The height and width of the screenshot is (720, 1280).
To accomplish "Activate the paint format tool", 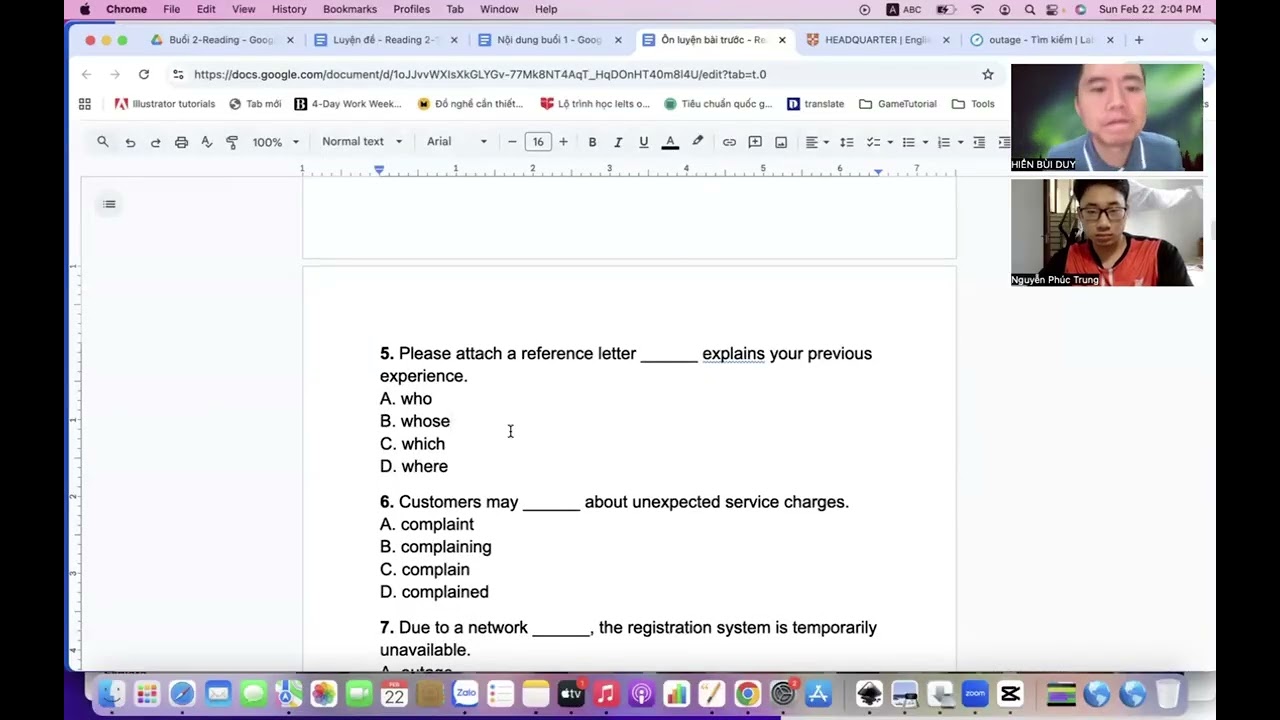I will coord(232,142).
